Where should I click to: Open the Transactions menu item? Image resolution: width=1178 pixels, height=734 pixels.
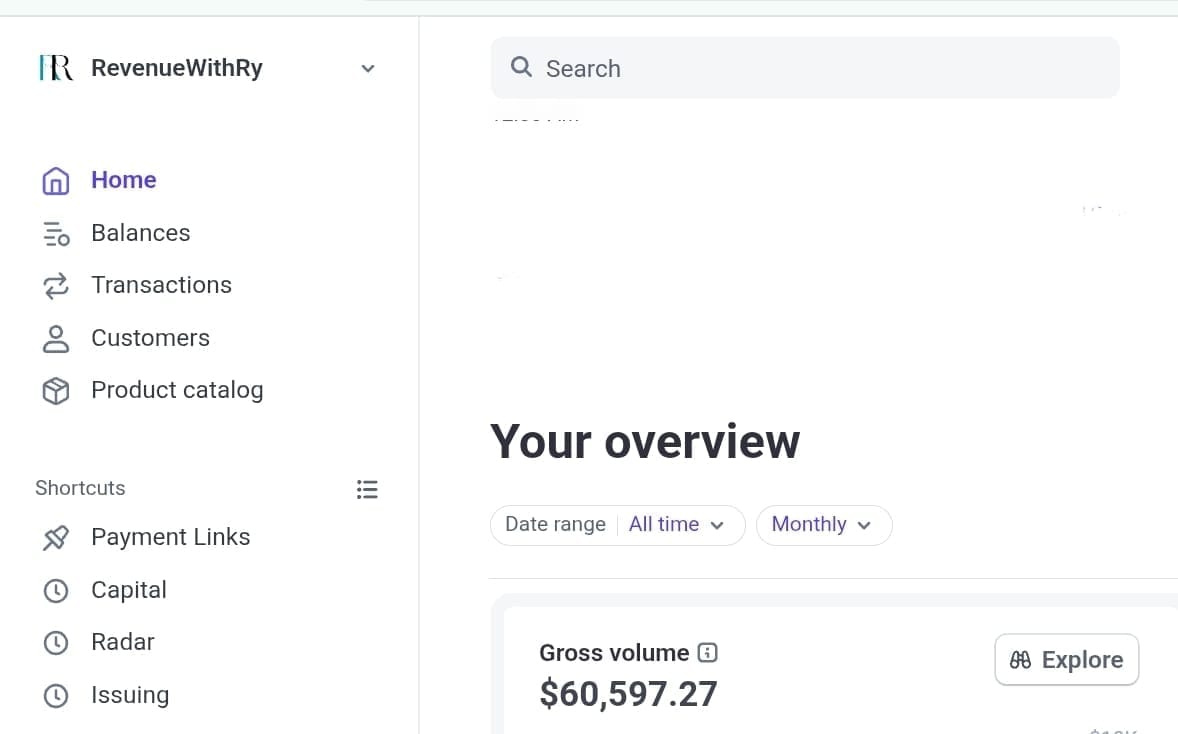pyautogui.click(x=161, y=285)
